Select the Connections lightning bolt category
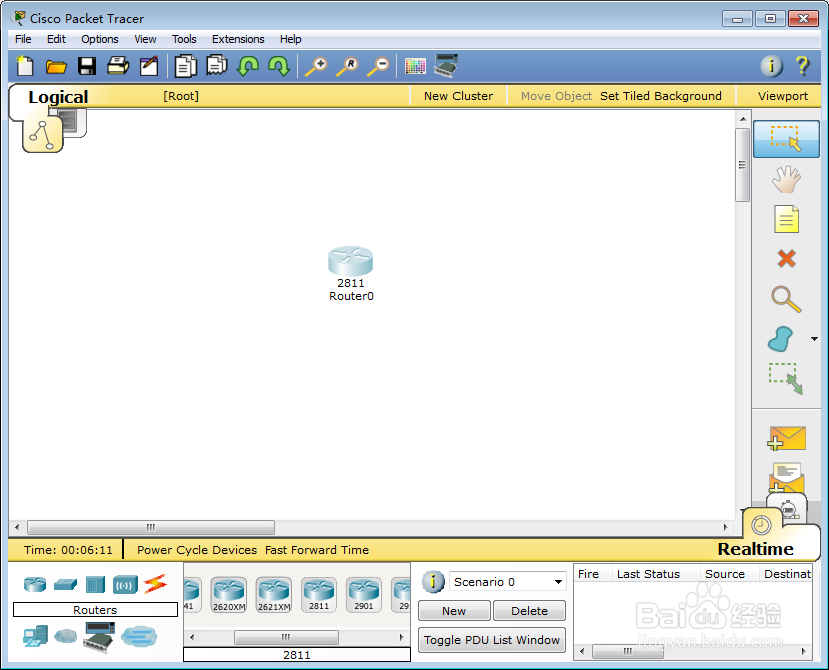Screen dimensions: 829x670 155,584
